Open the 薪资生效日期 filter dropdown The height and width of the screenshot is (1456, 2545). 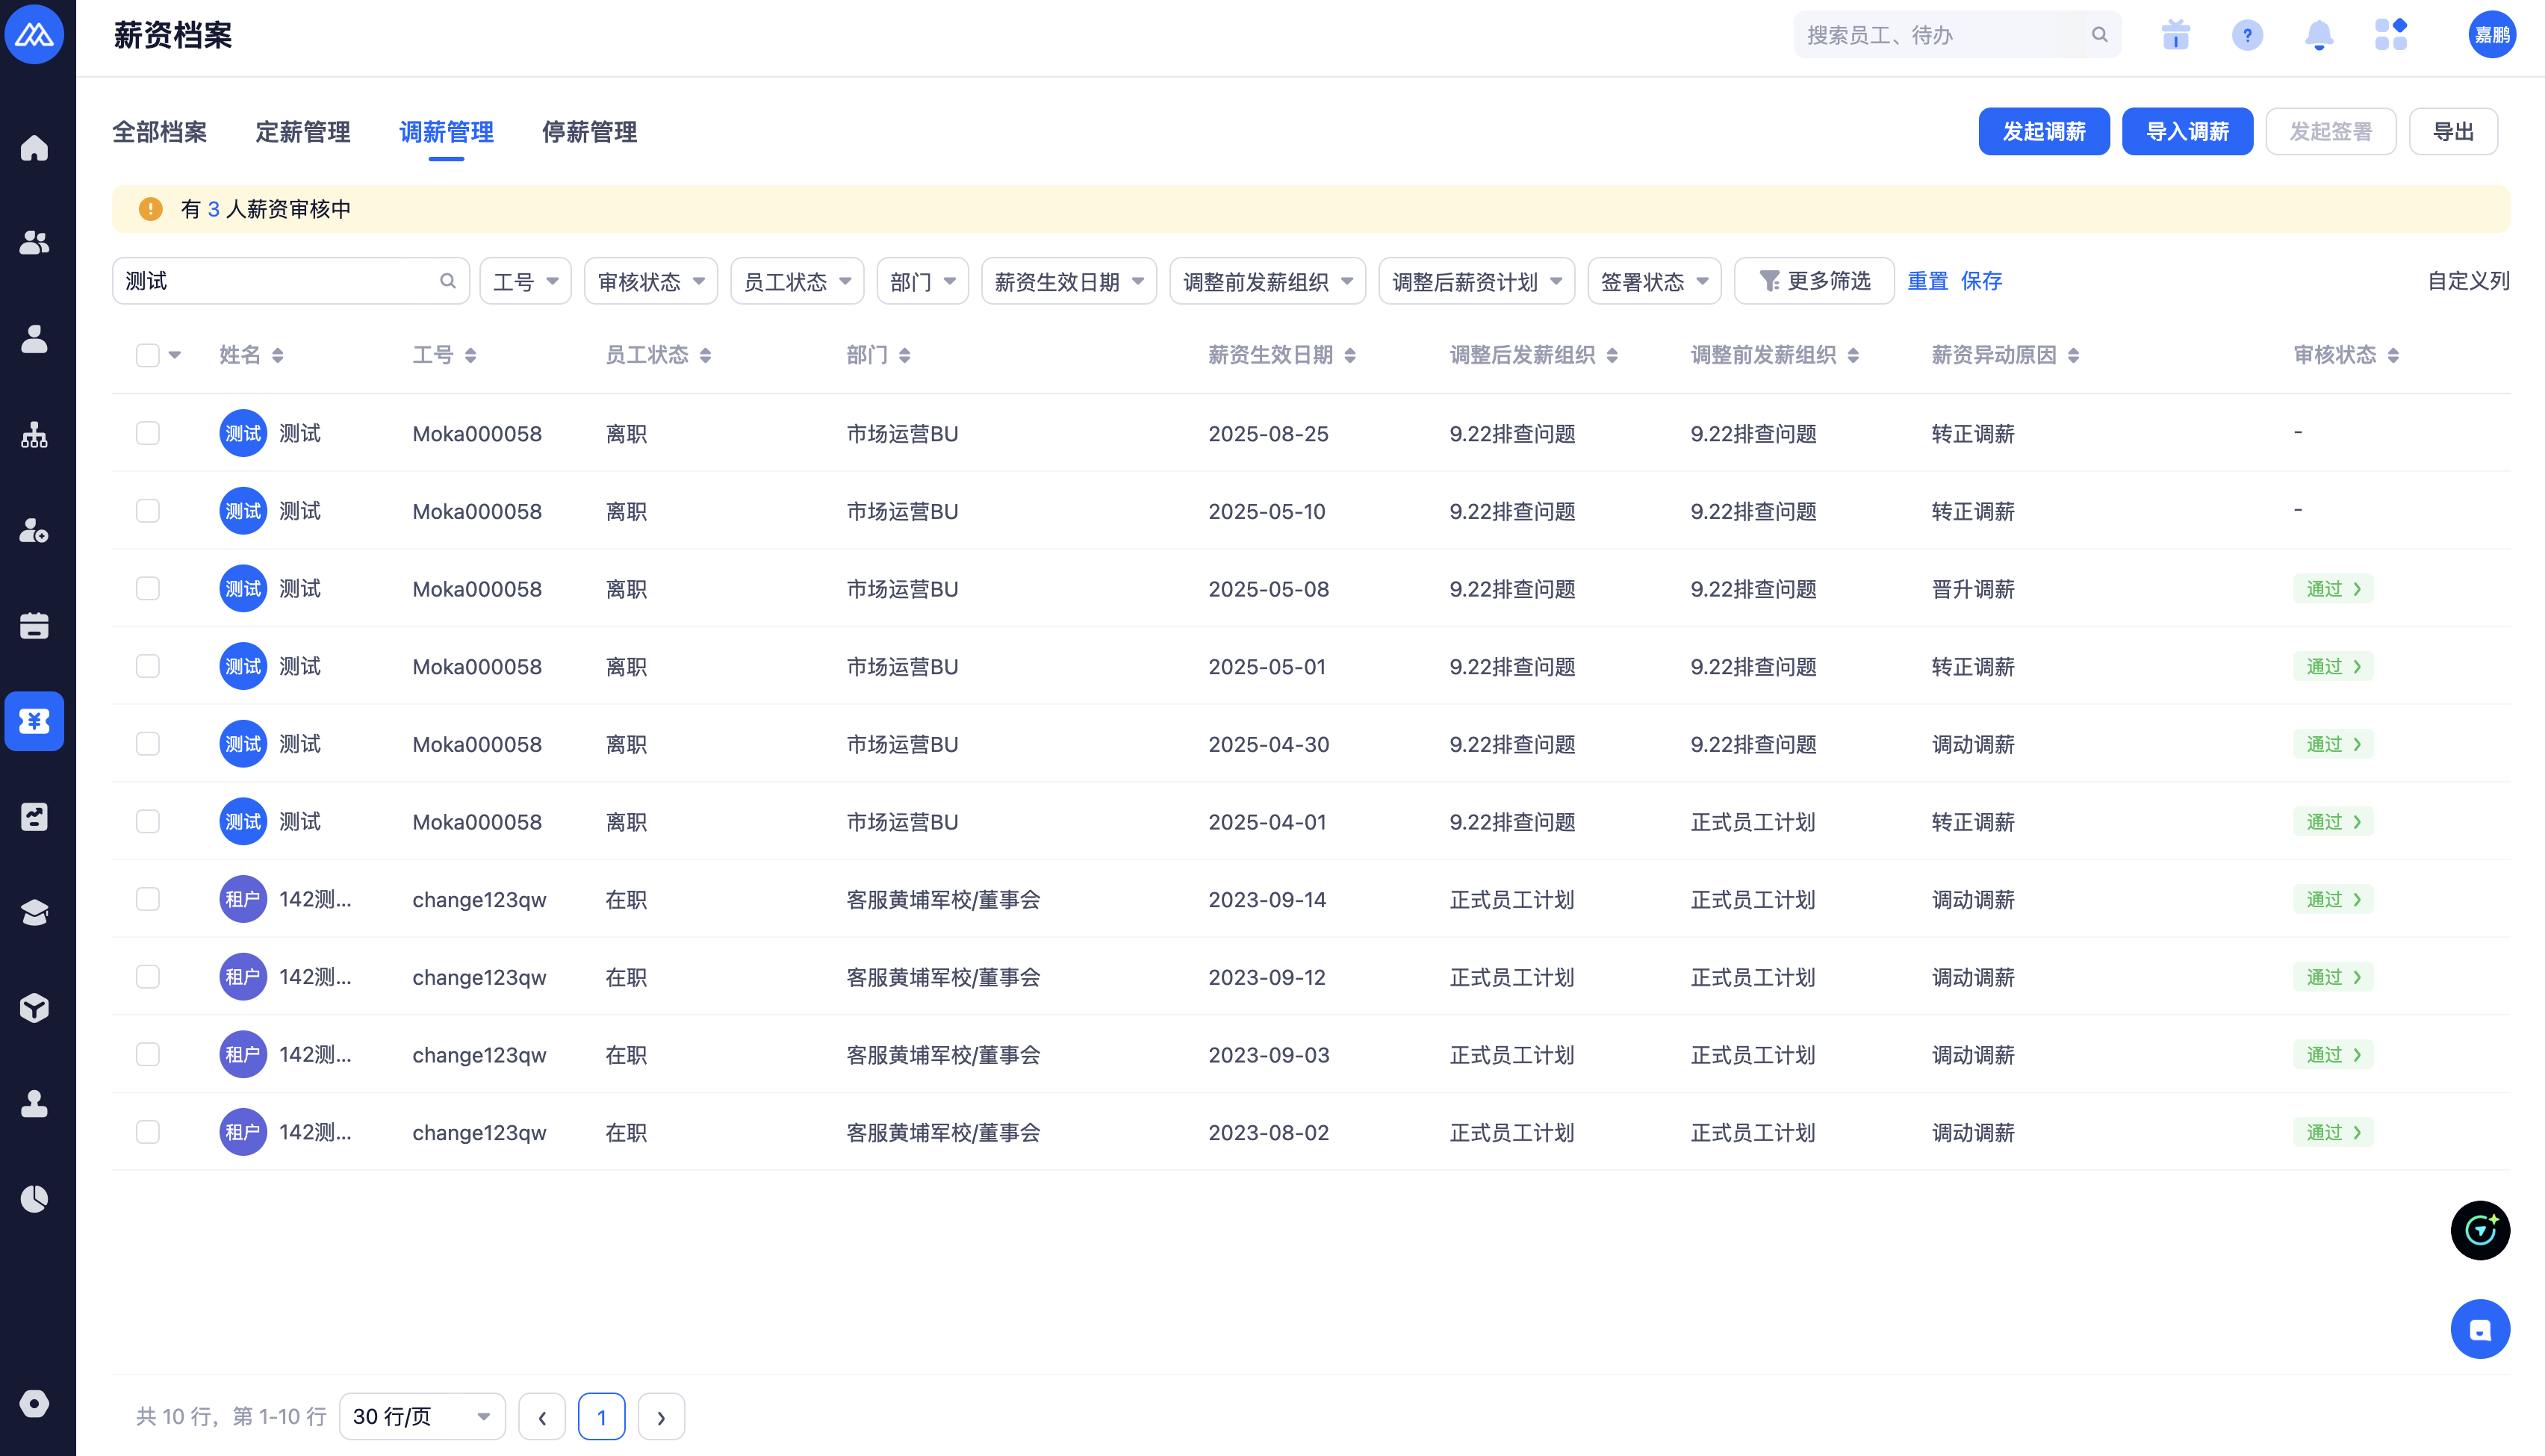click(1068, 282)
